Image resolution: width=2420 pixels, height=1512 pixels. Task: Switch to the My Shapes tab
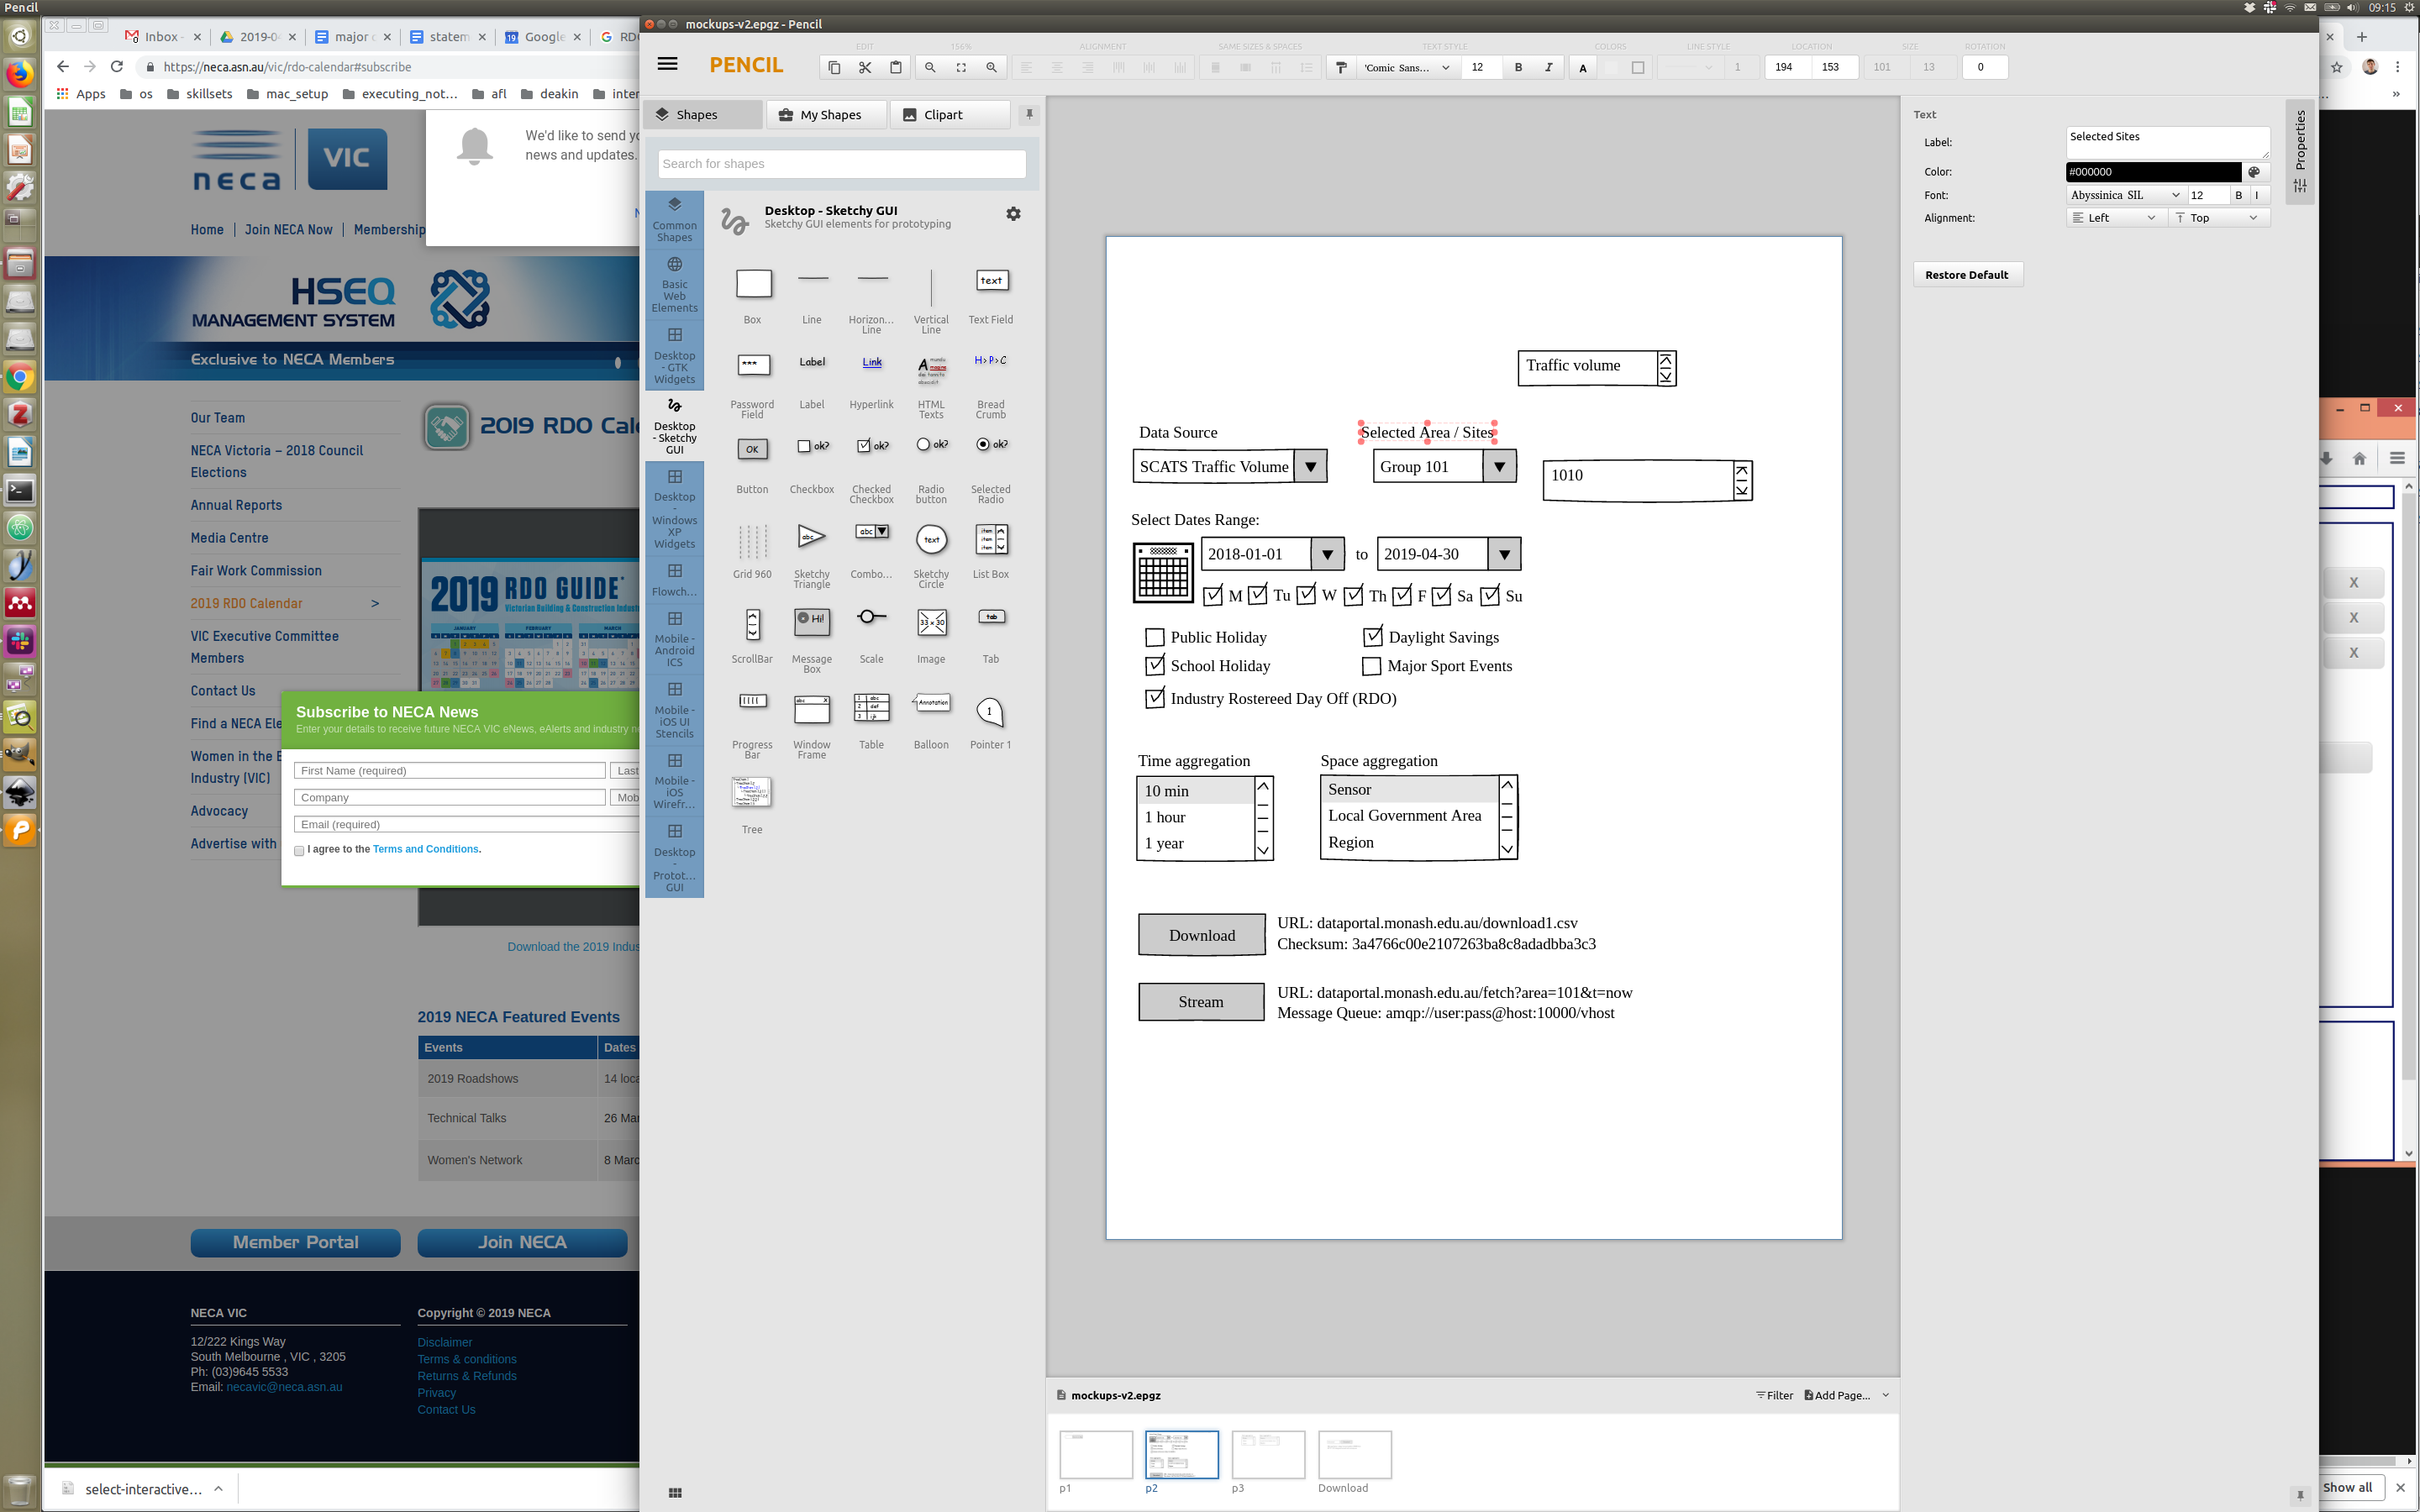coord(826,114)
